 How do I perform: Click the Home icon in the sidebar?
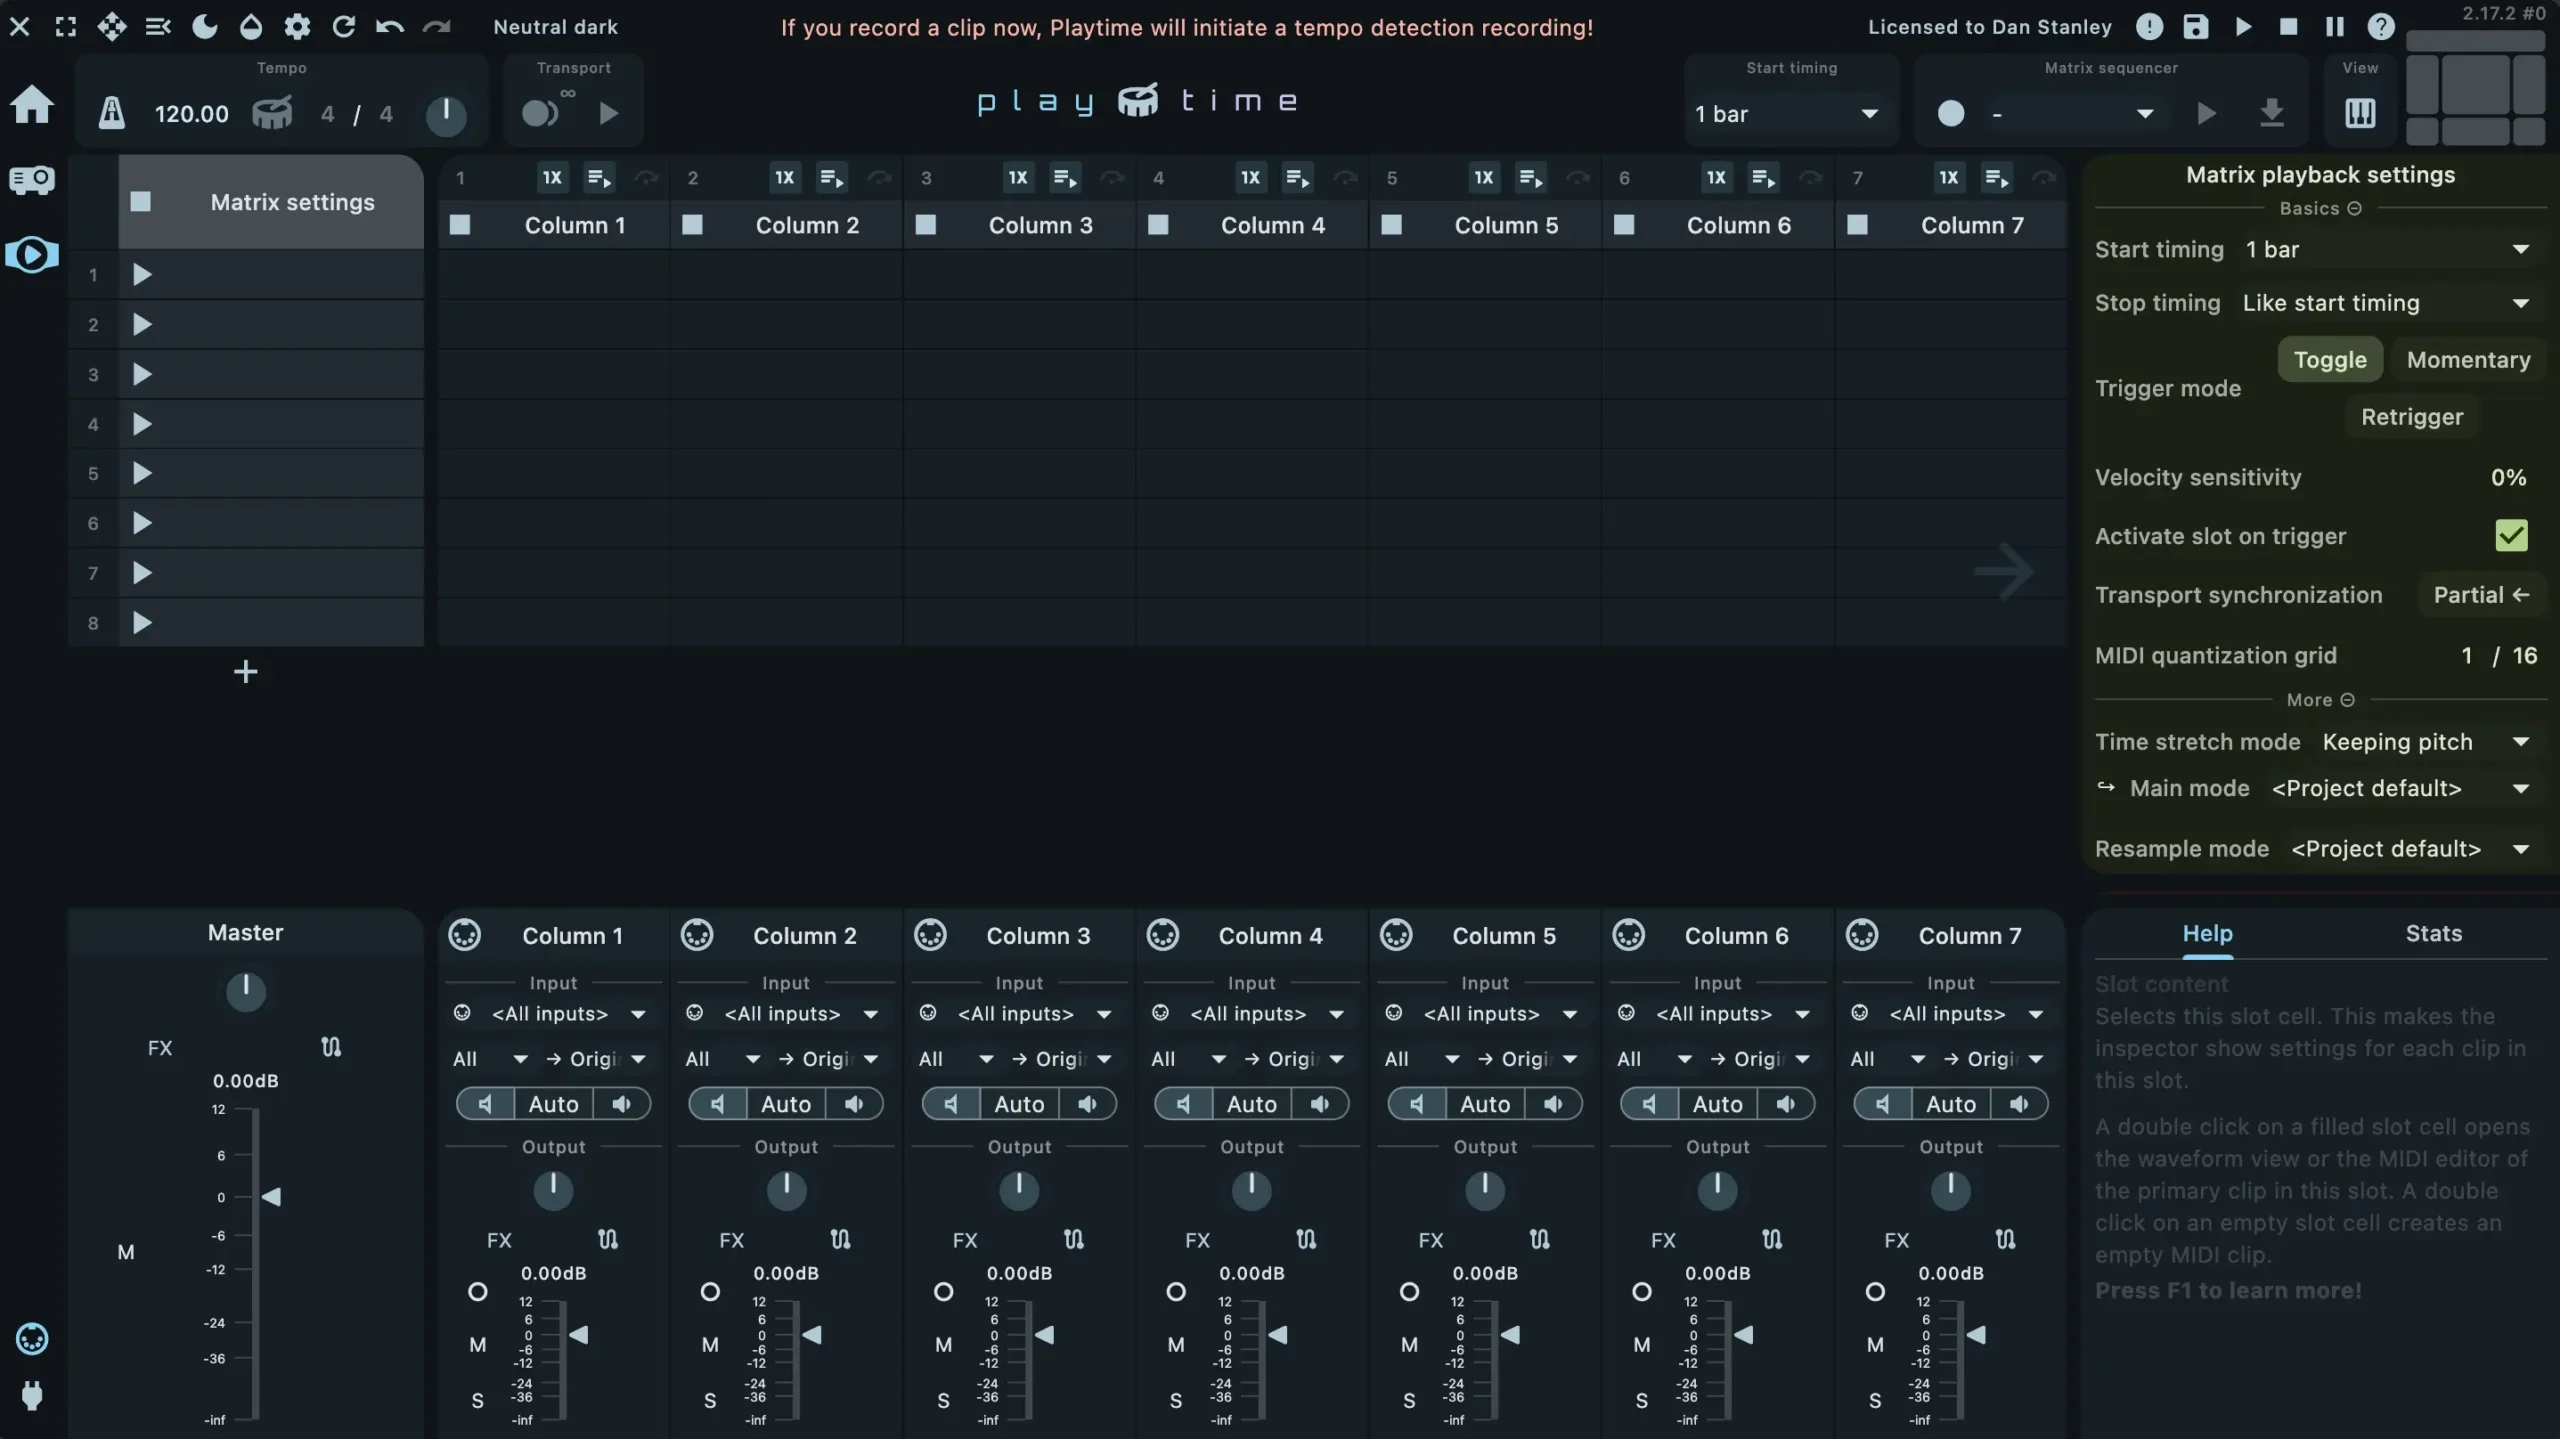click(x=32, y=104)
